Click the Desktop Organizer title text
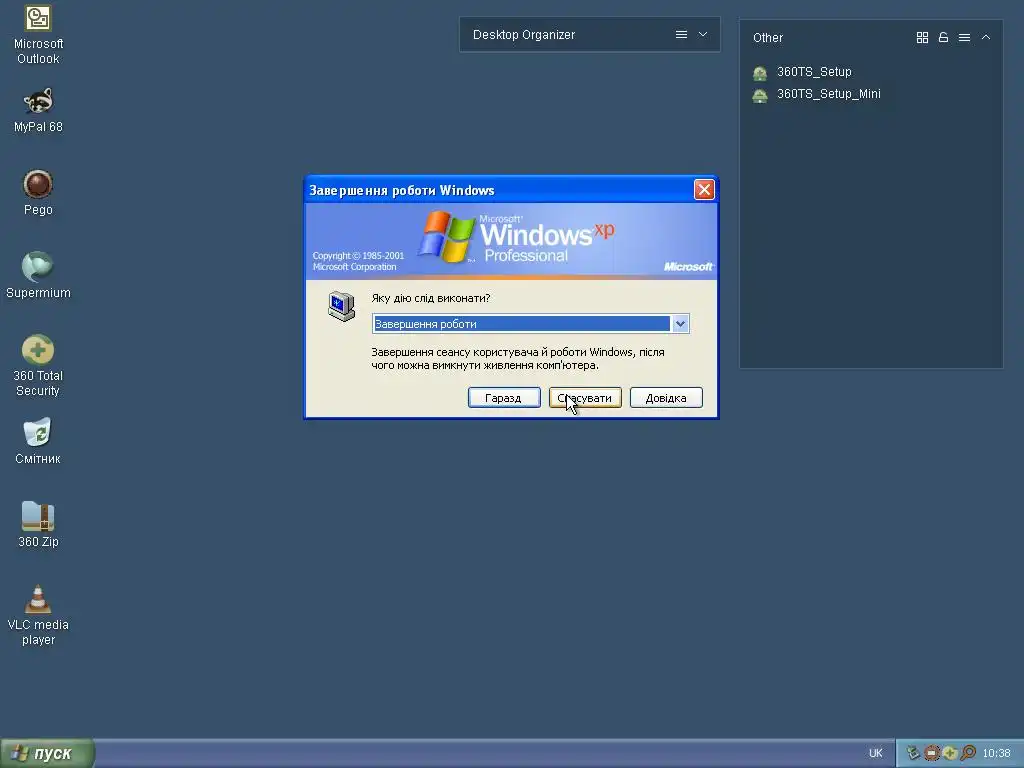Viewport: 1024px width, 768px height. 524,35
